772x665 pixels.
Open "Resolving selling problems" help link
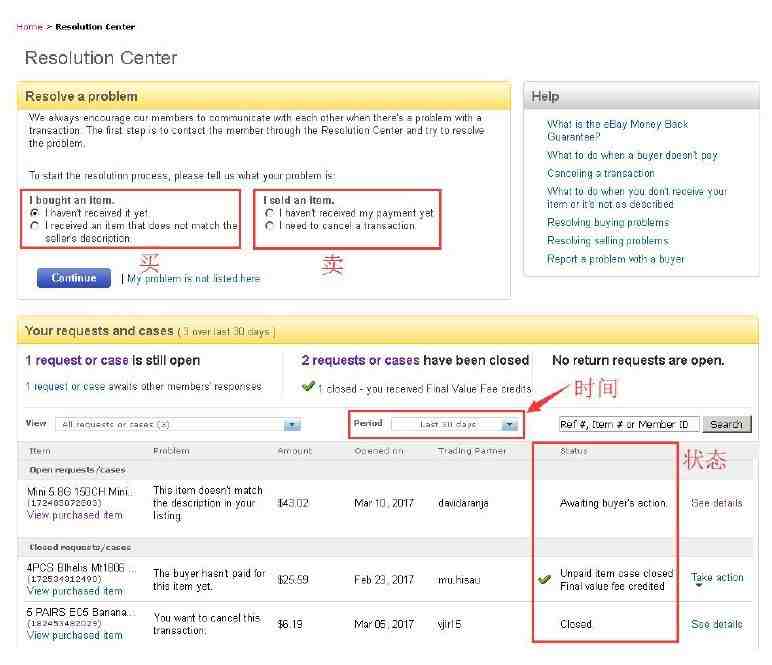click(x=608, y=241)
